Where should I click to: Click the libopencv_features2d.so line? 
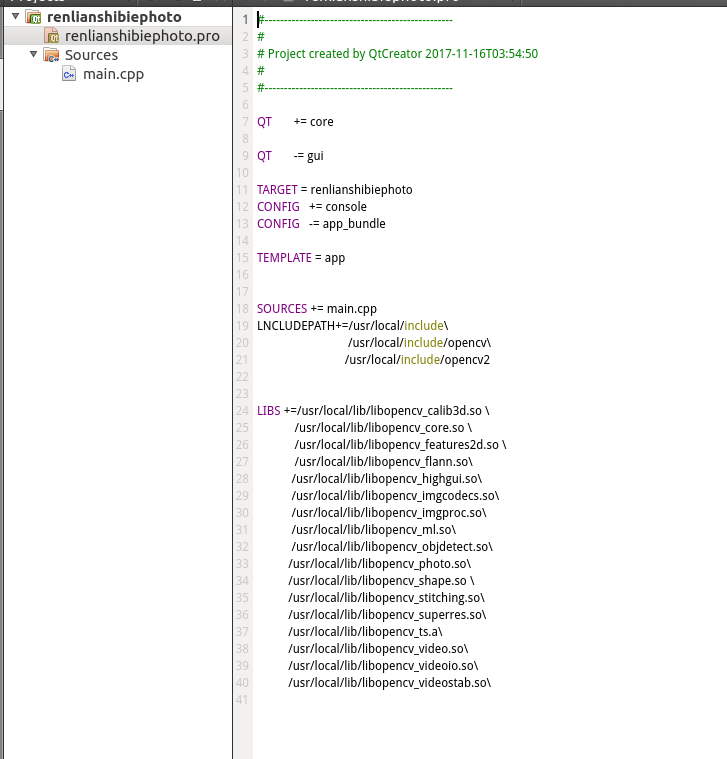click(x=400, y=445)
